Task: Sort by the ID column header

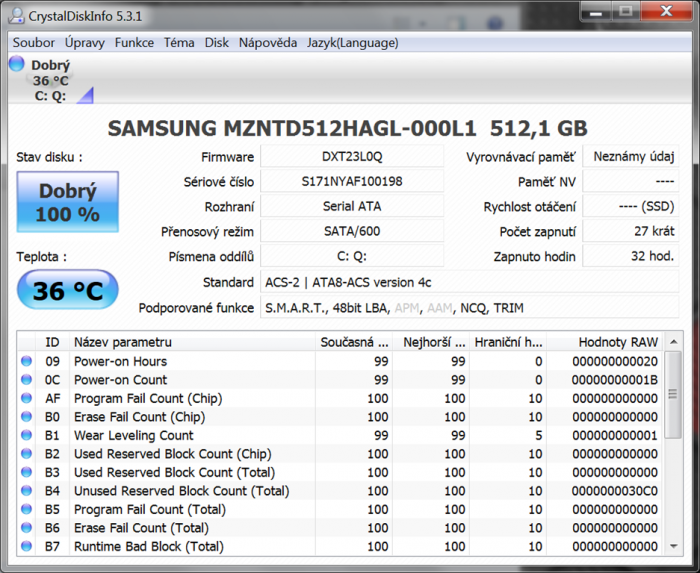Action: [x=53, y=342]
